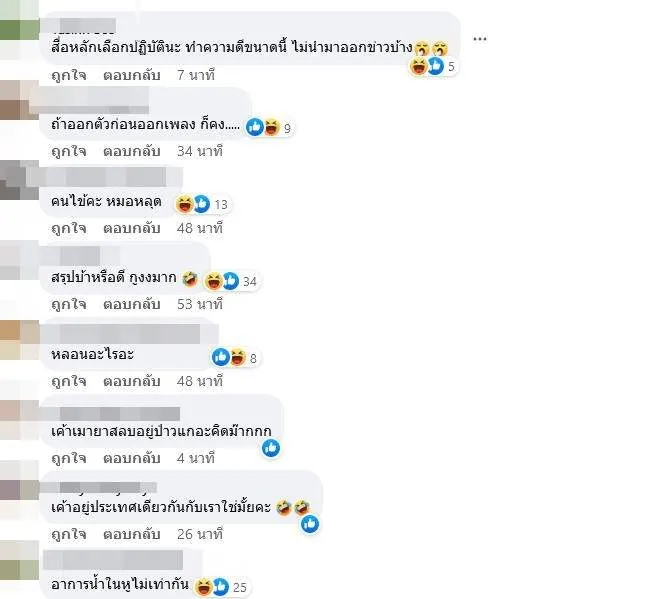
Task: Click reaction icons showing 5 on first comment
Action: (433, 66)
